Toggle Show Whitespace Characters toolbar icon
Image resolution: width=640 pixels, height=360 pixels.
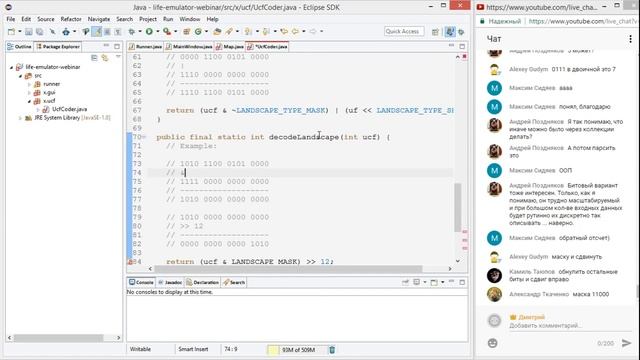pos(118,31)
